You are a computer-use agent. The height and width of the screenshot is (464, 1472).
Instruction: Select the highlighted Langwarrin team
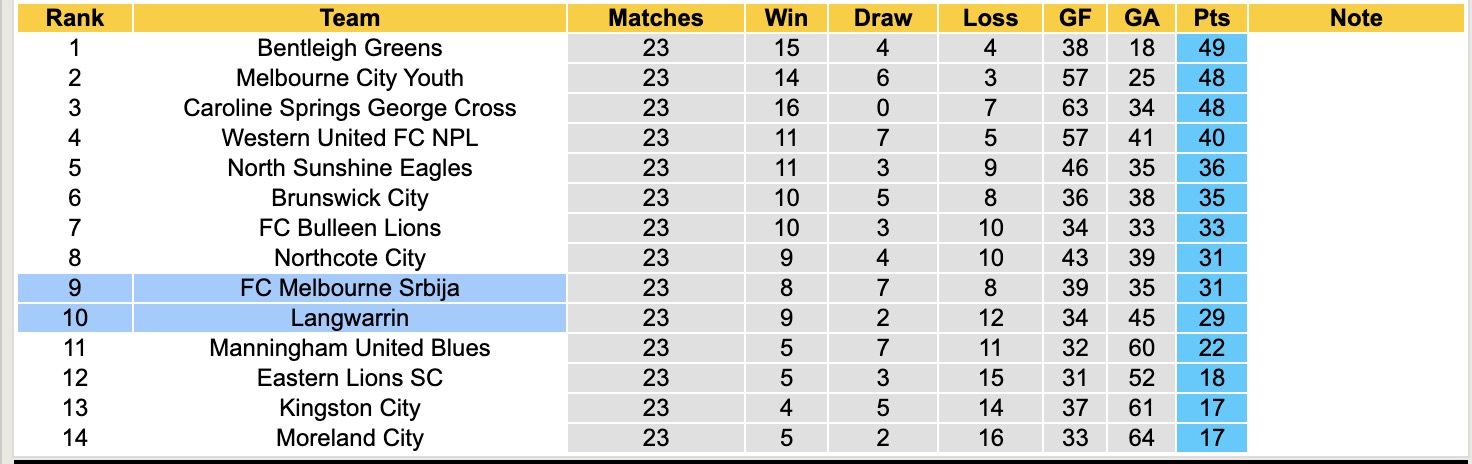point(349,318)
